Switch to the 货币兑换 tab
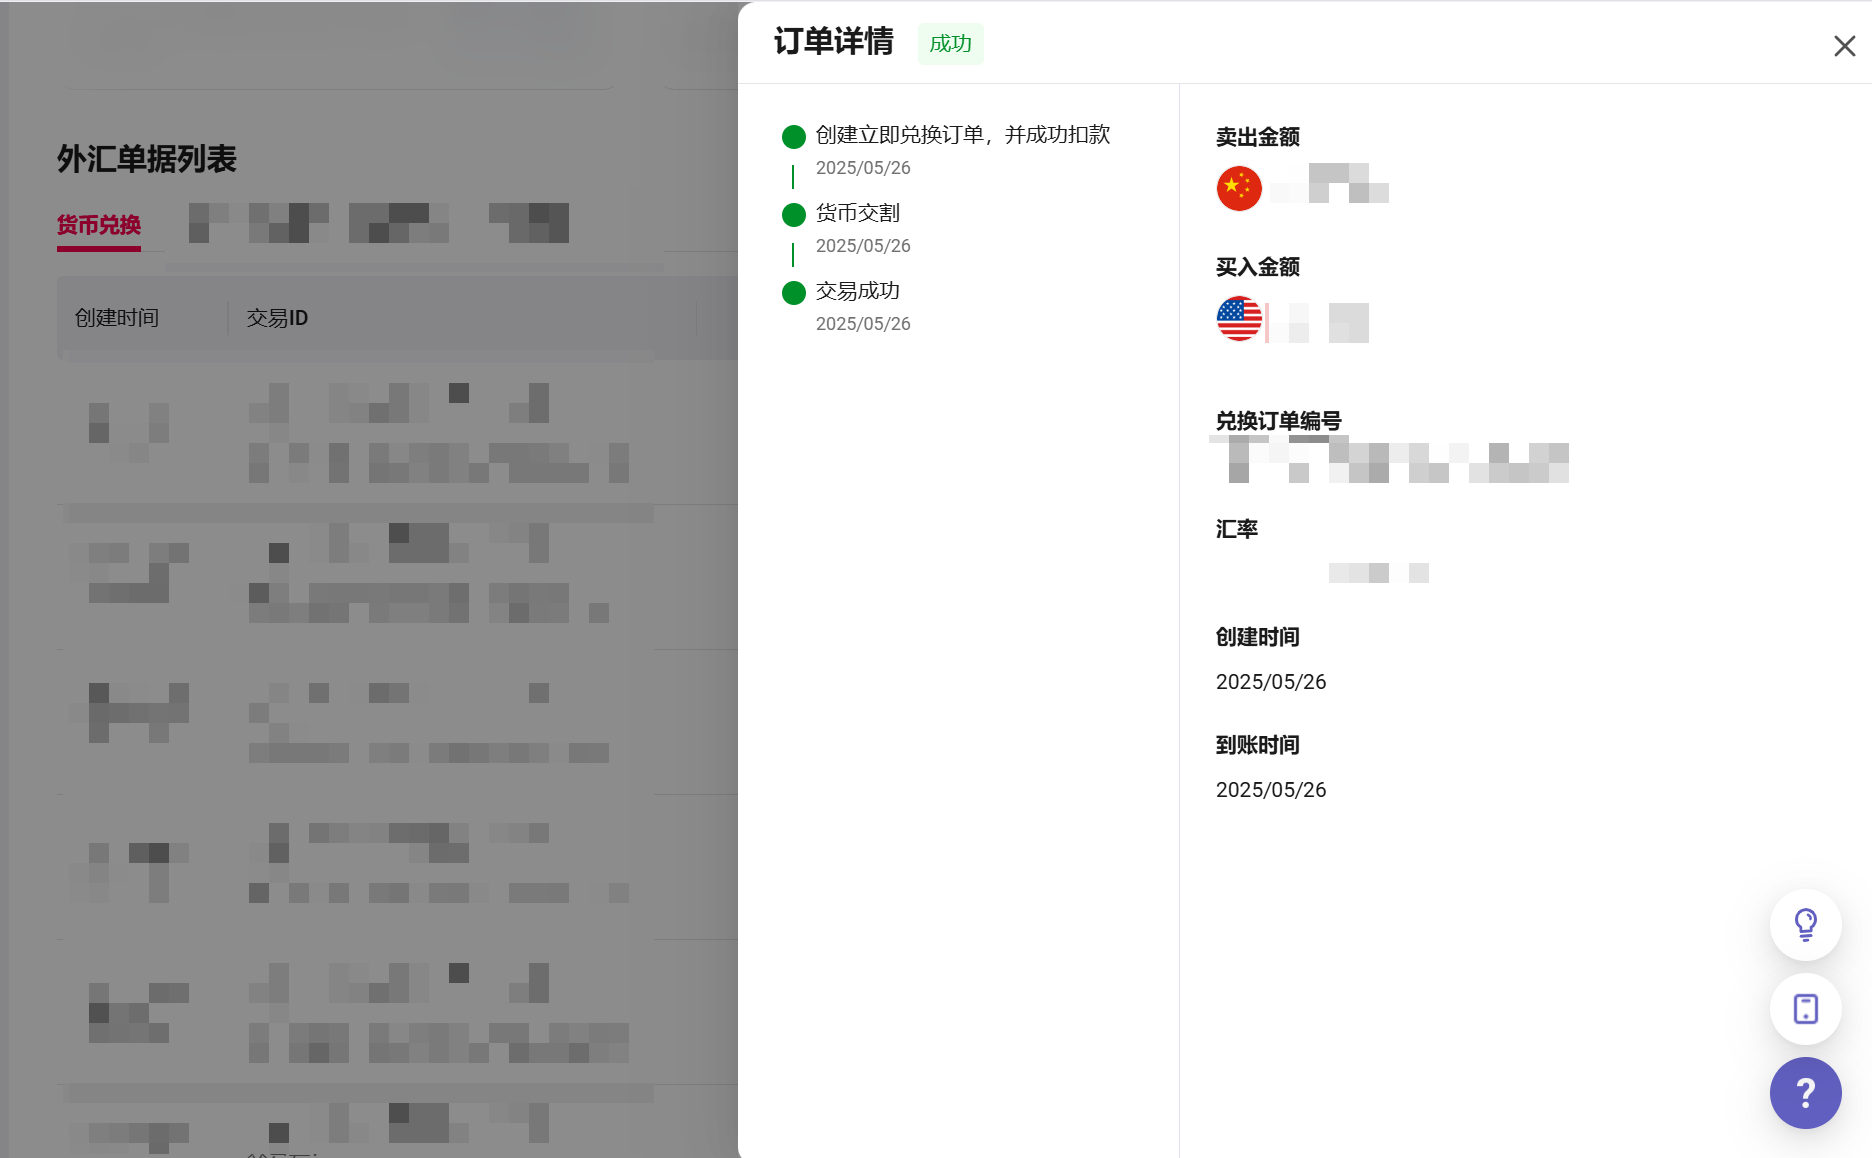This screenshot has width=1872, height=1158. coord(99,225)
